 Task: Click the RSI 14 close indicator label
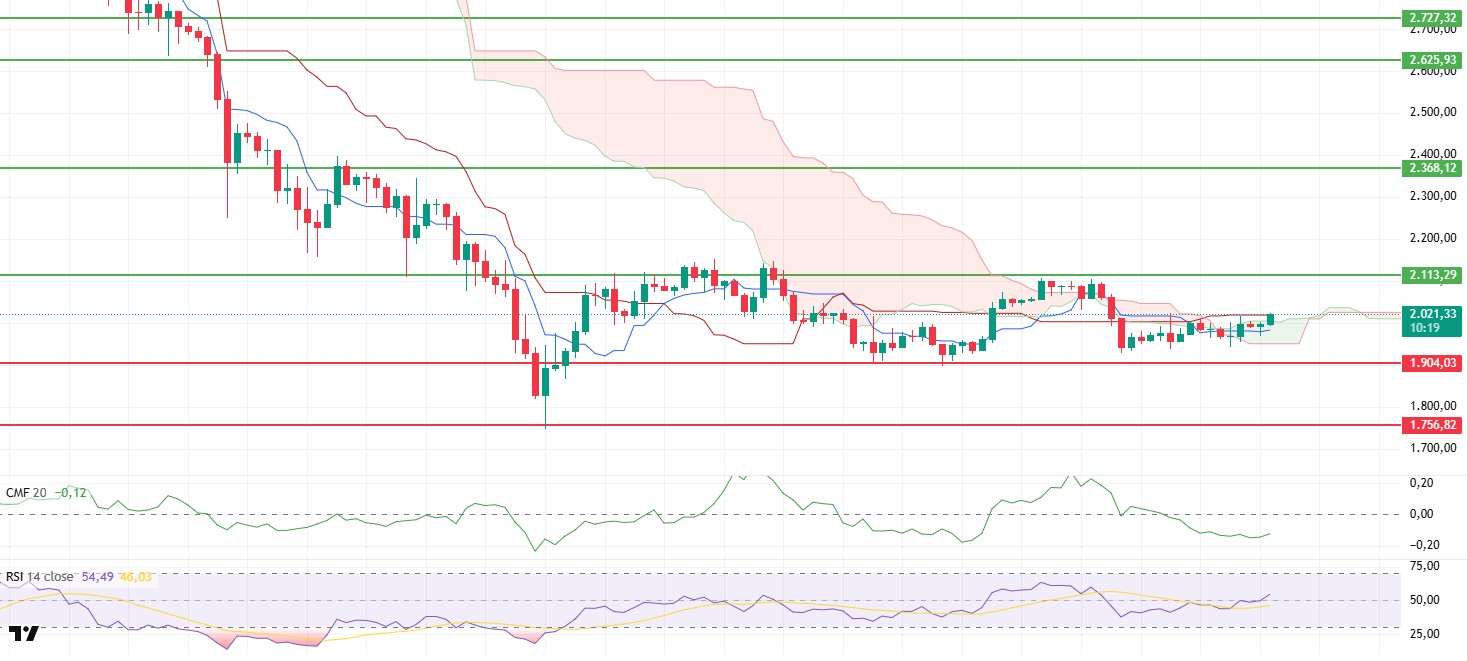[40, 577]
